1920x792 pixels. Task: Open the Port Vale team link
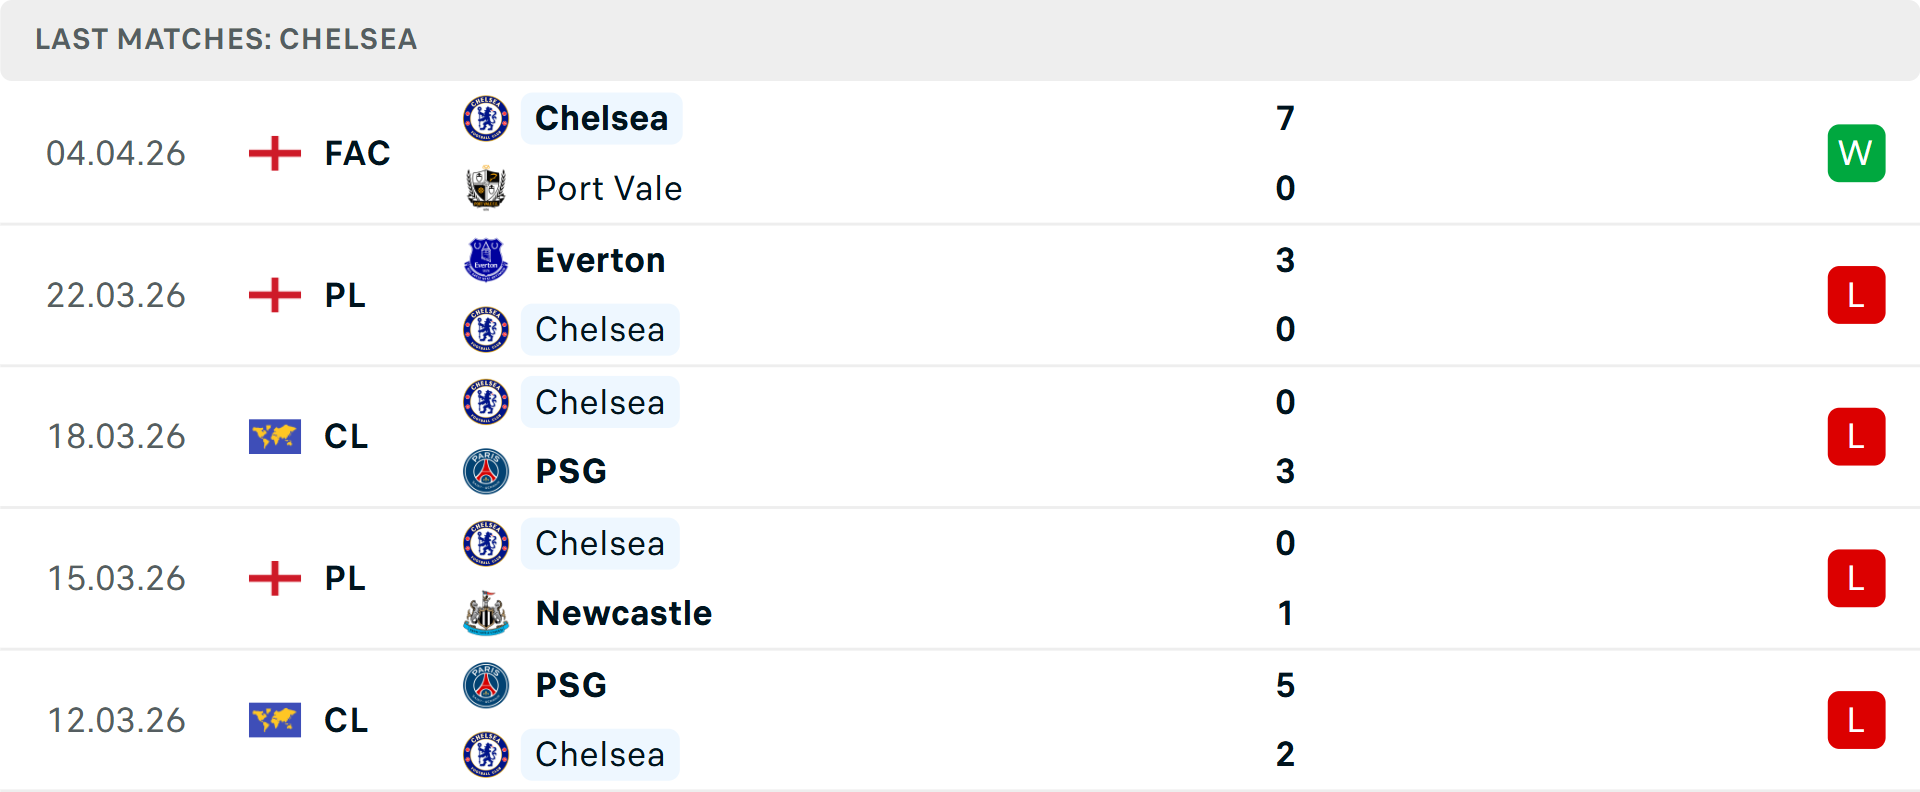coord(608,188)
